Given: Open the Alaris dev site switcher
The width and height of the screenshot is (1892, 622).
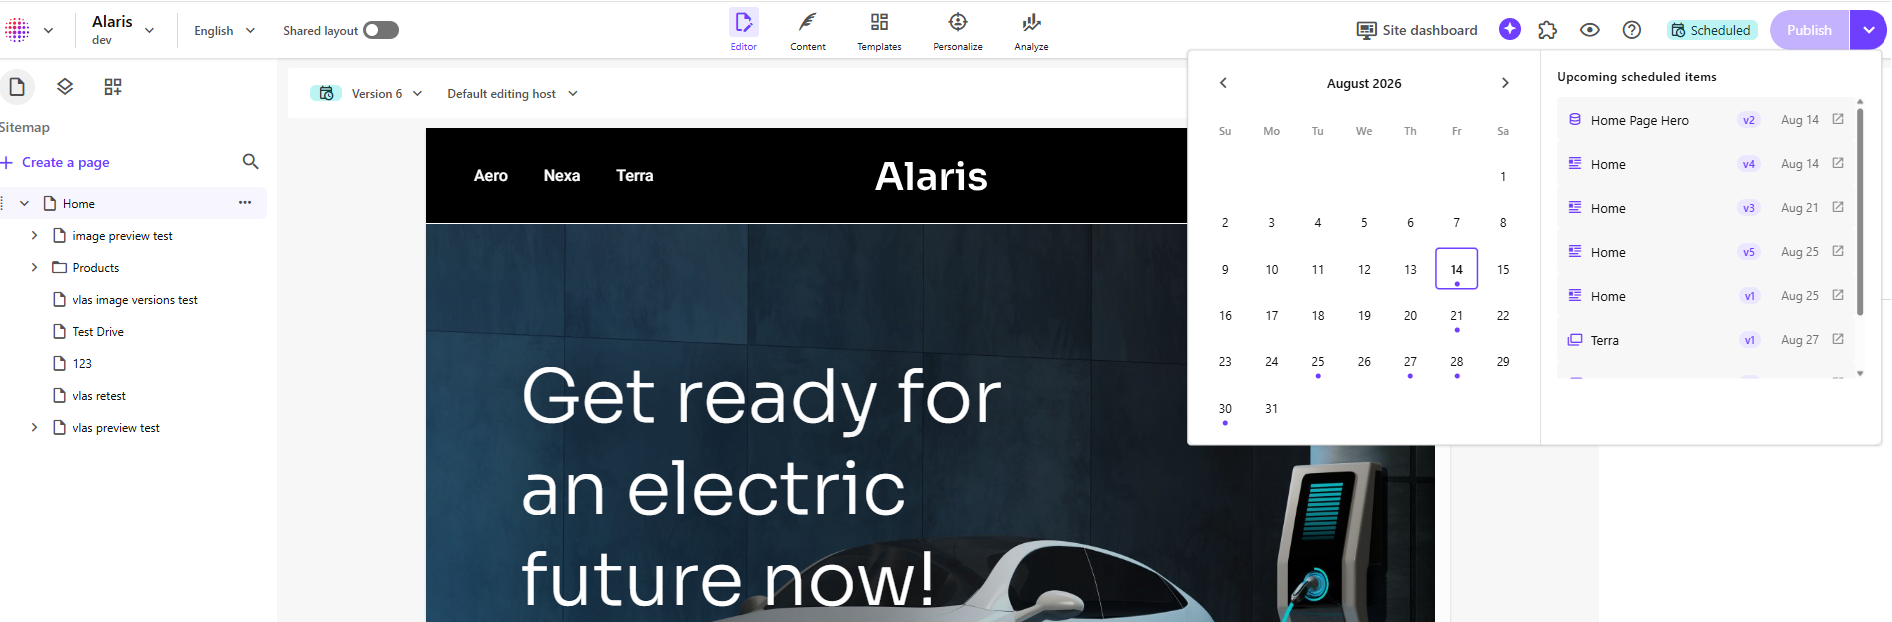Looking at the screenshot, I should point(122,29).
